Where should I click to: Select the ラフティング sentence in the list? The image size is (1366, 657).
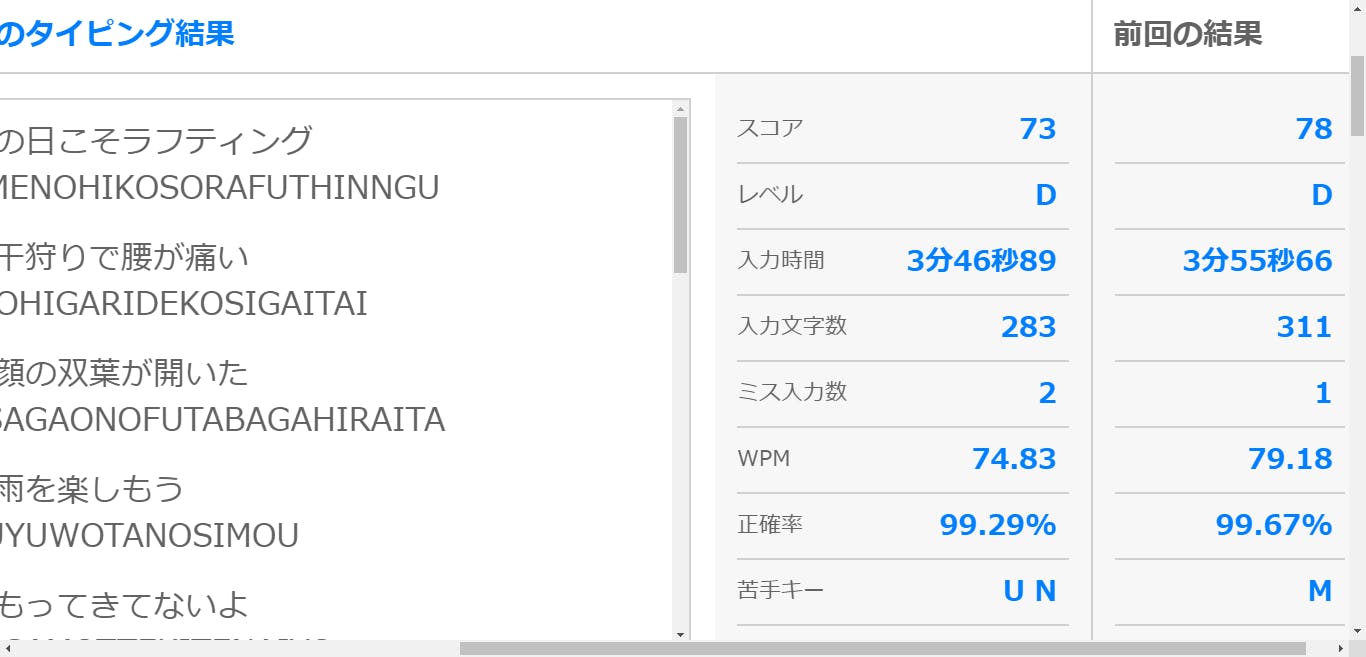(156, 141)
